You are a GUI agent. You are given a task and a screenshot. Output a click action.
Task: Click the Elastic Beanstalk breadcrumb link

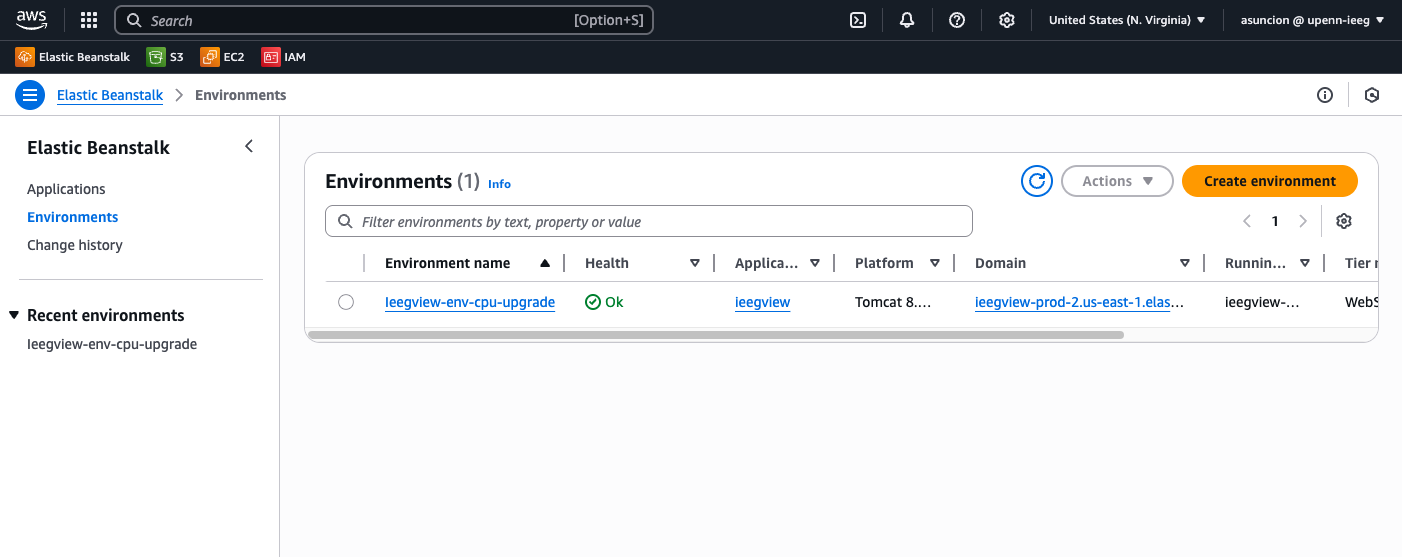110,95
